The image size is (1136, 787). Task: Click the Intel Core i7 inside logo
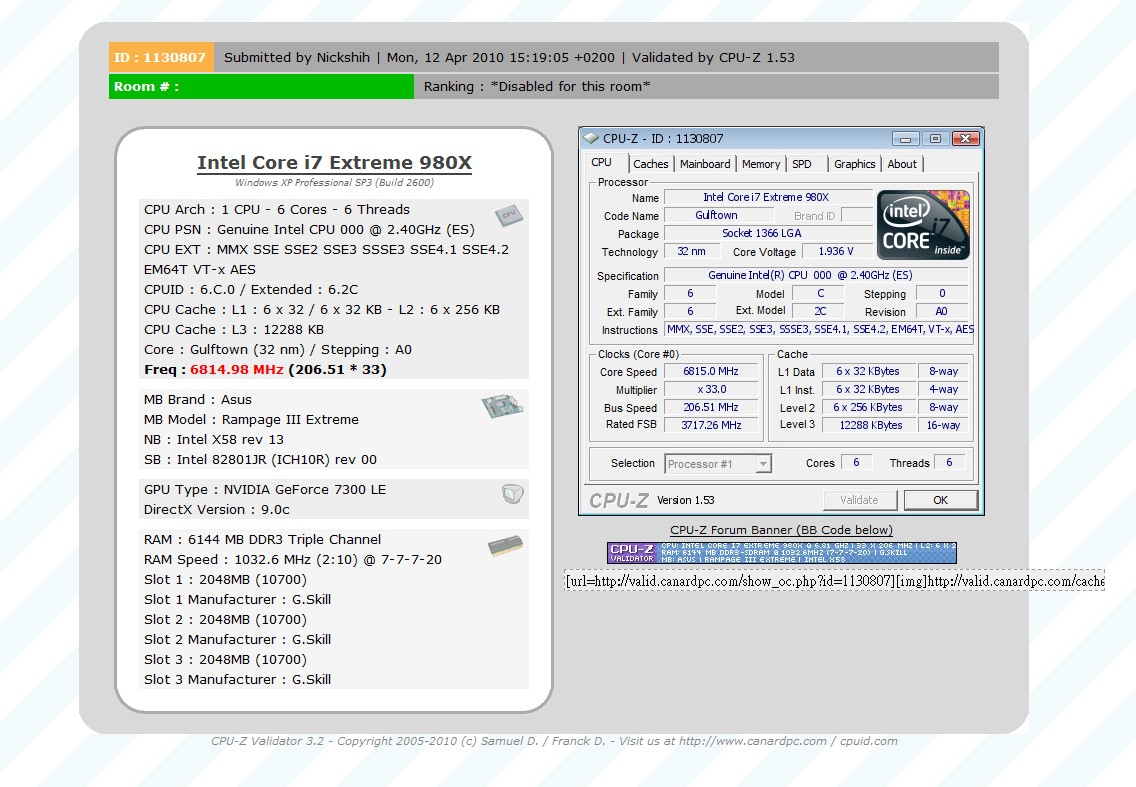coord(923,226)
